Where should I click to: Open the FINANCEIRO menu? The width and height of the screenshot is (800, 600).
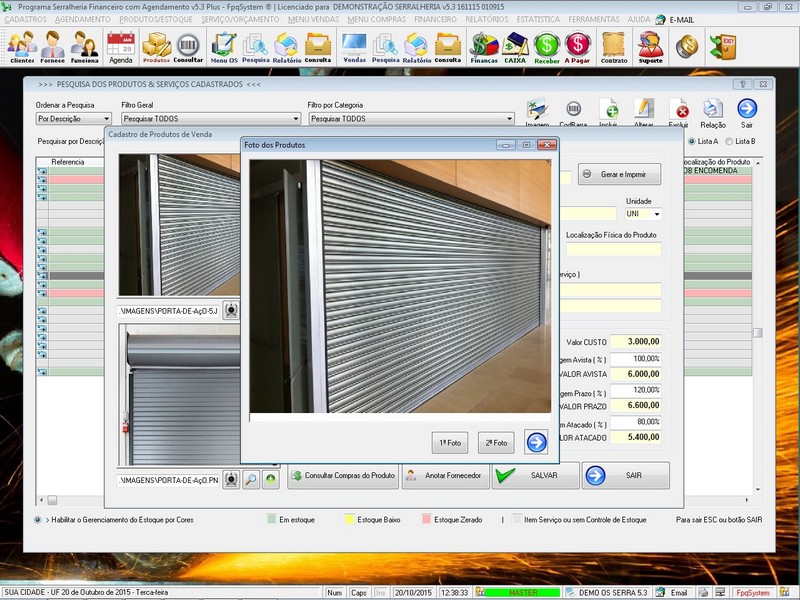pyautogui.click(x=435, y=20)
